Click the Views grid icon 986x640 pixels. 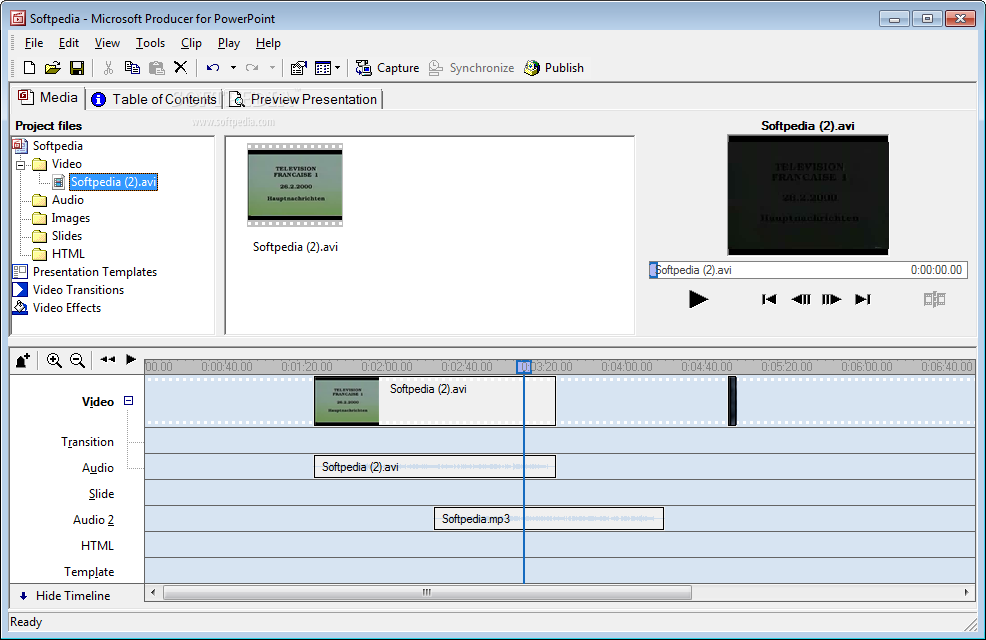click(323, 68)
